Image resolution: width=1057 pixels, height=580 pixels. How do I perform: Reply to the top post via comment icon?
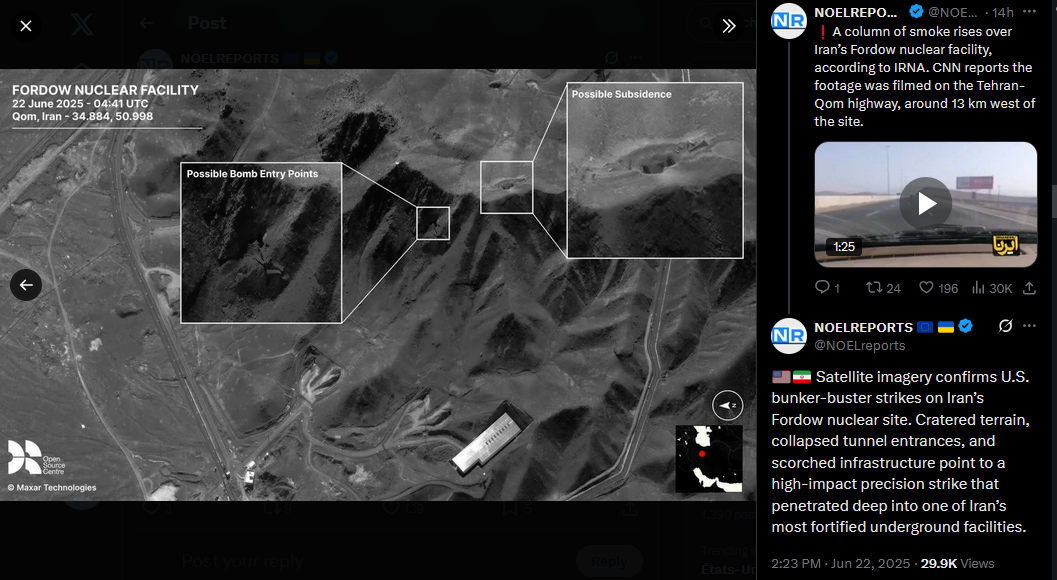click(828, 288)
